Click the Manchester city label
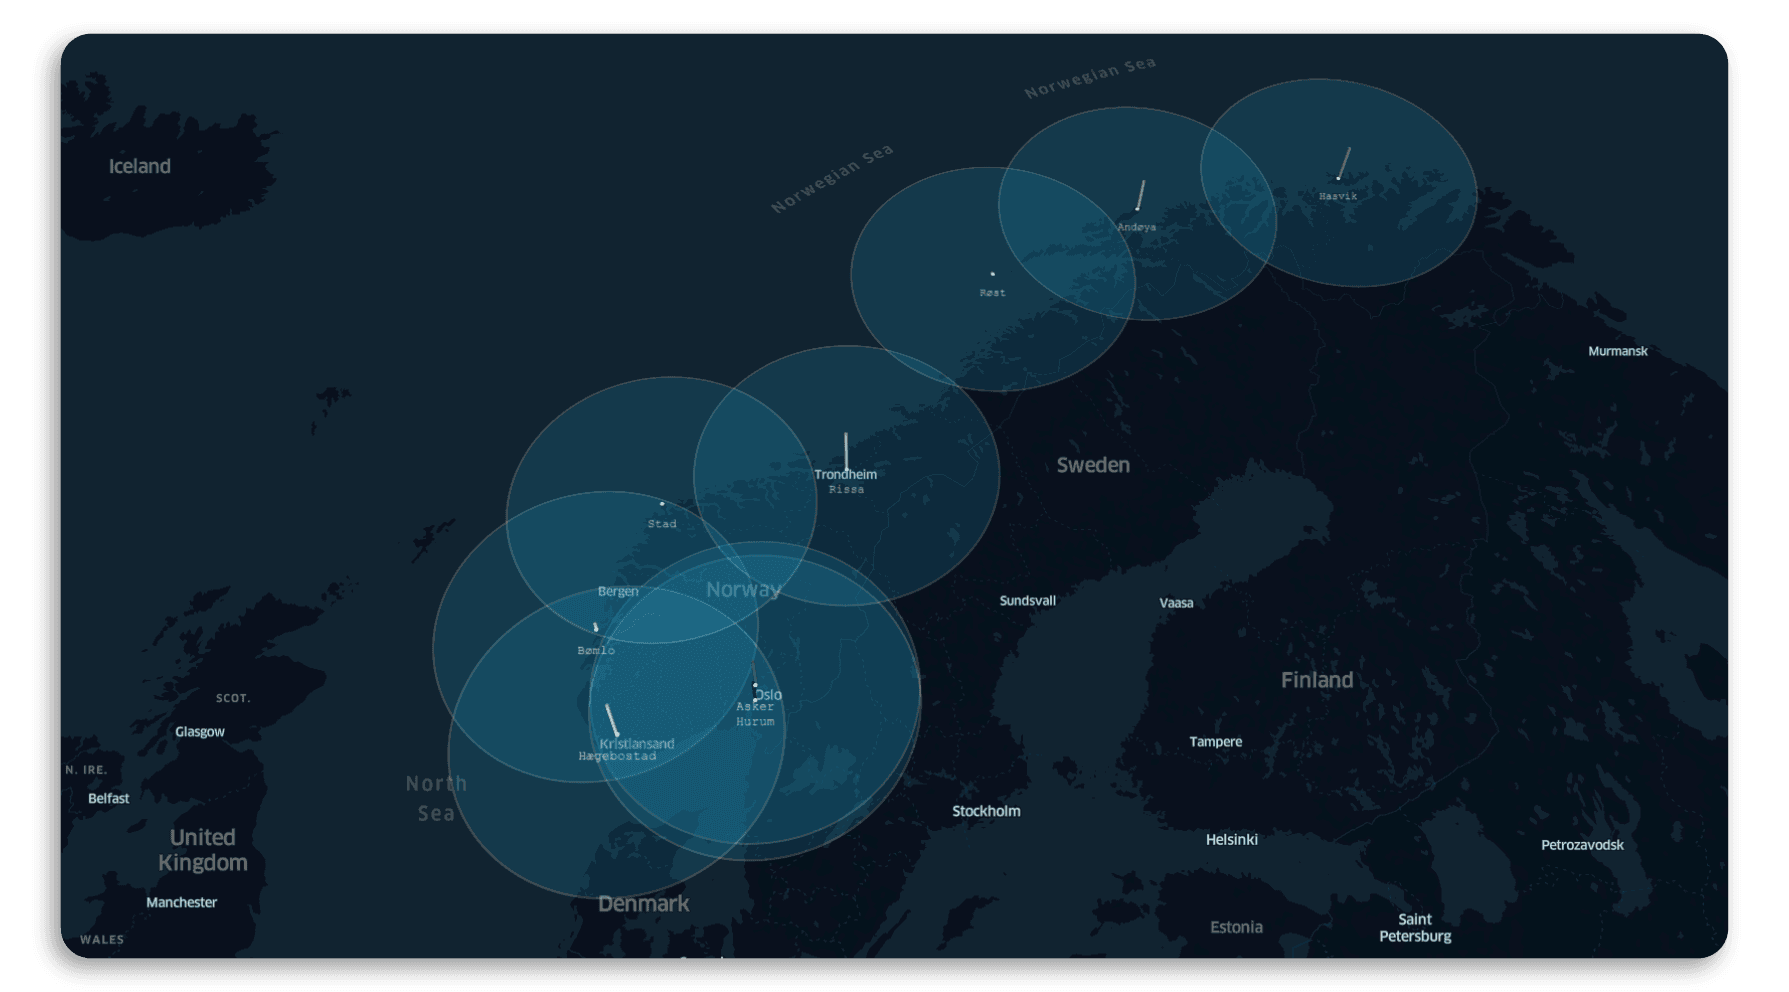 pos(181,902)
